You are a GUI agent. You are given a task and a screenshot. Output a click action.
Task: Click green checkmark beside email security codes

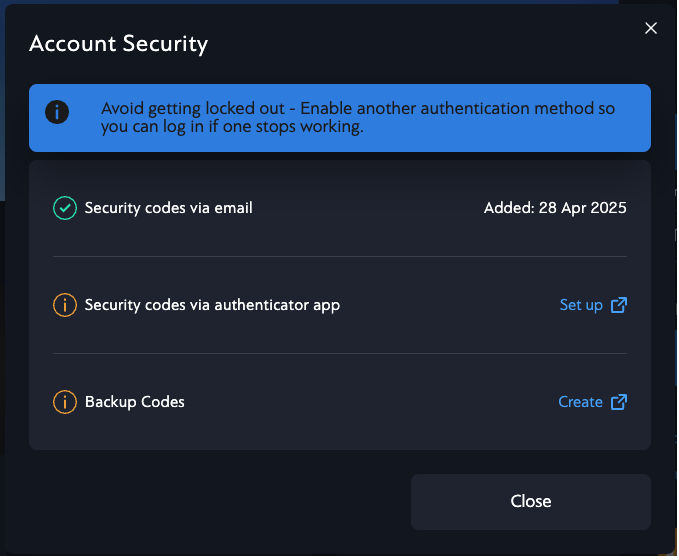click(x=65, y=208)
